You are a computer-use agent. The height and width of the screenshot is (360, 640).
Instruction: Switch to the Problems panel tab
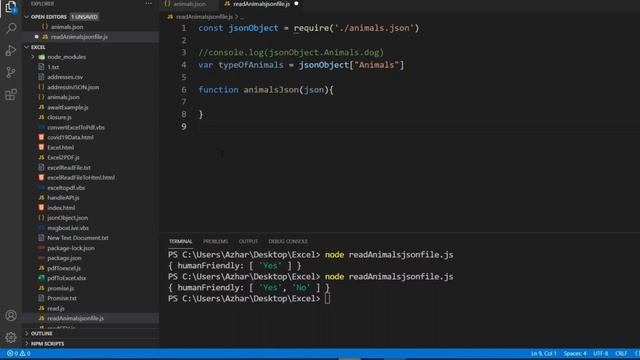tap(216, 242)
